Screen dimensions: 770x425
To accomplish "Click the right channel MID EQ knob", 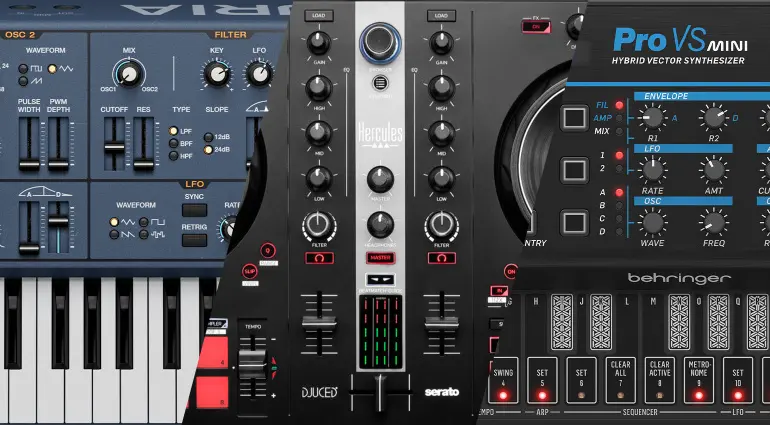I will pyautogui.click(x=441, y=133).
